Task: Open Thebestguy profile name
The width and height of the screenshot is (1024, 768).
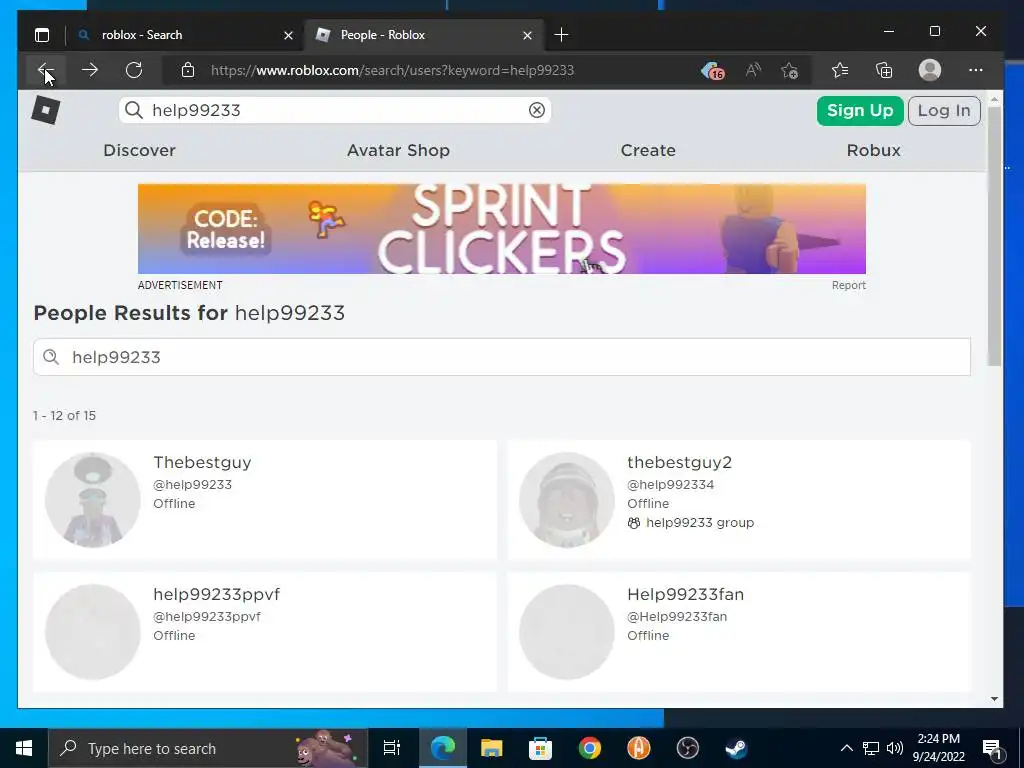Action: click(202, 462)
